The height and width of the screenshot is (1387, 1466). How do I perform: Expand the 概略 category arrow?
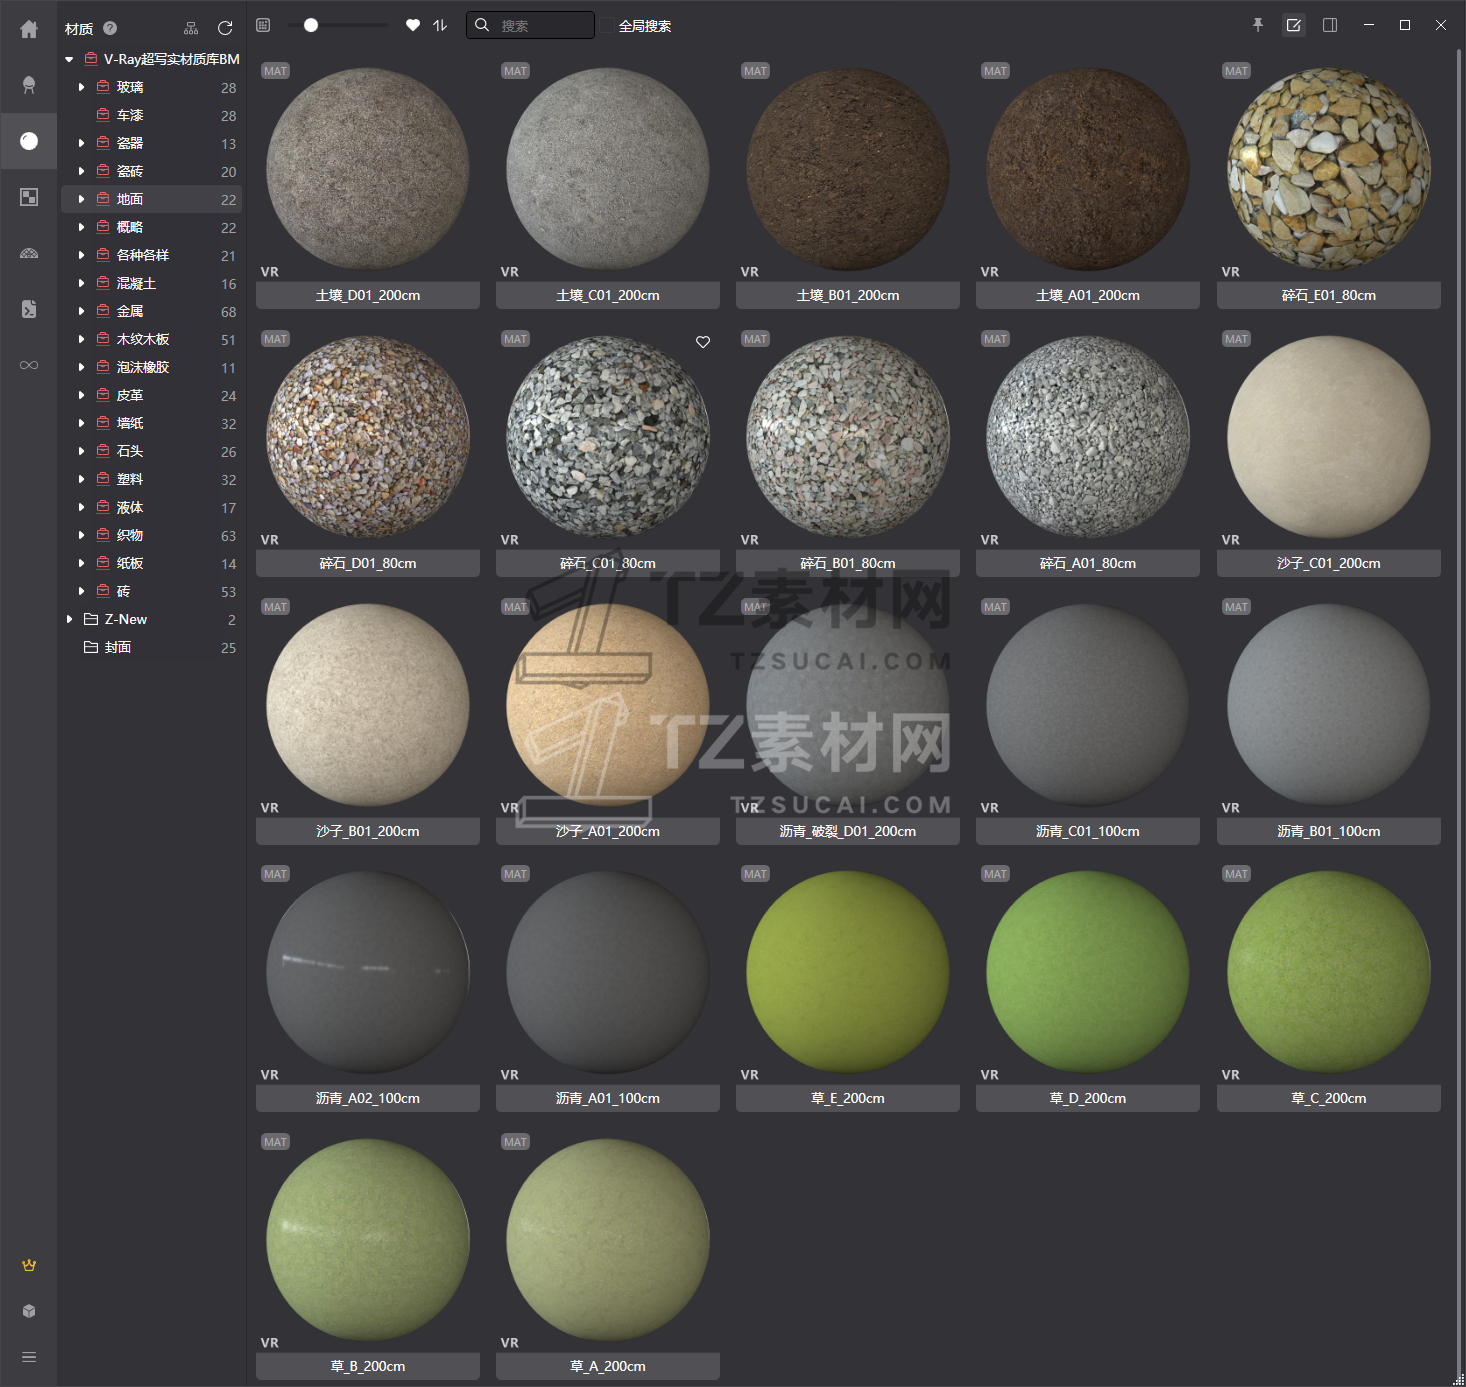coord(81,227)
